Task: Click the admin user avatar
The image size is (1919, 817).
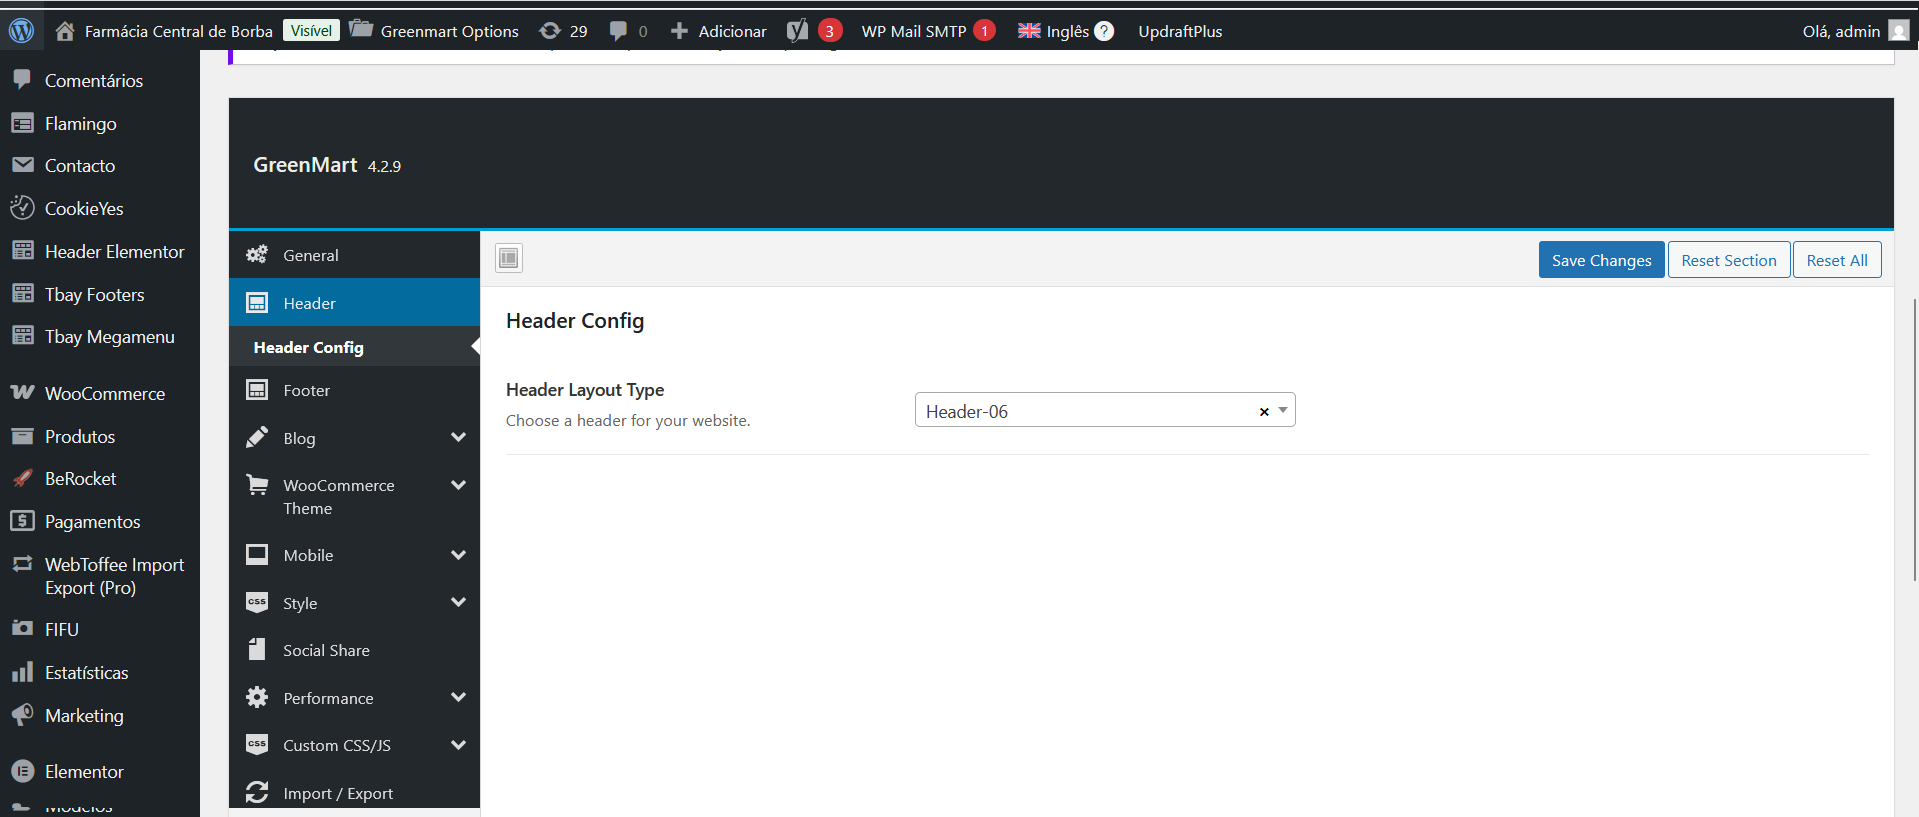Action: (x=1898, y=31)
